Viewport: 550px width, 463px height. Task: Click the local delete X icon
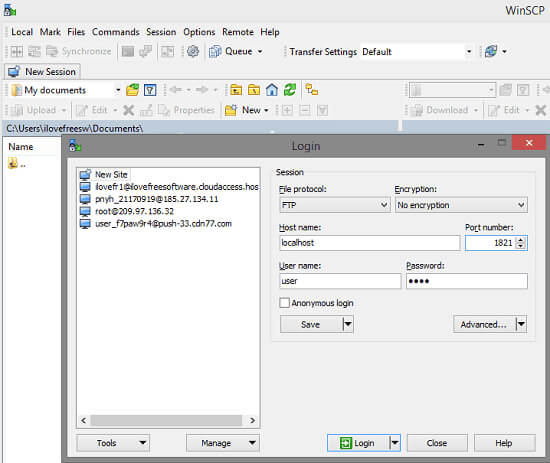(x=128, y=110)
